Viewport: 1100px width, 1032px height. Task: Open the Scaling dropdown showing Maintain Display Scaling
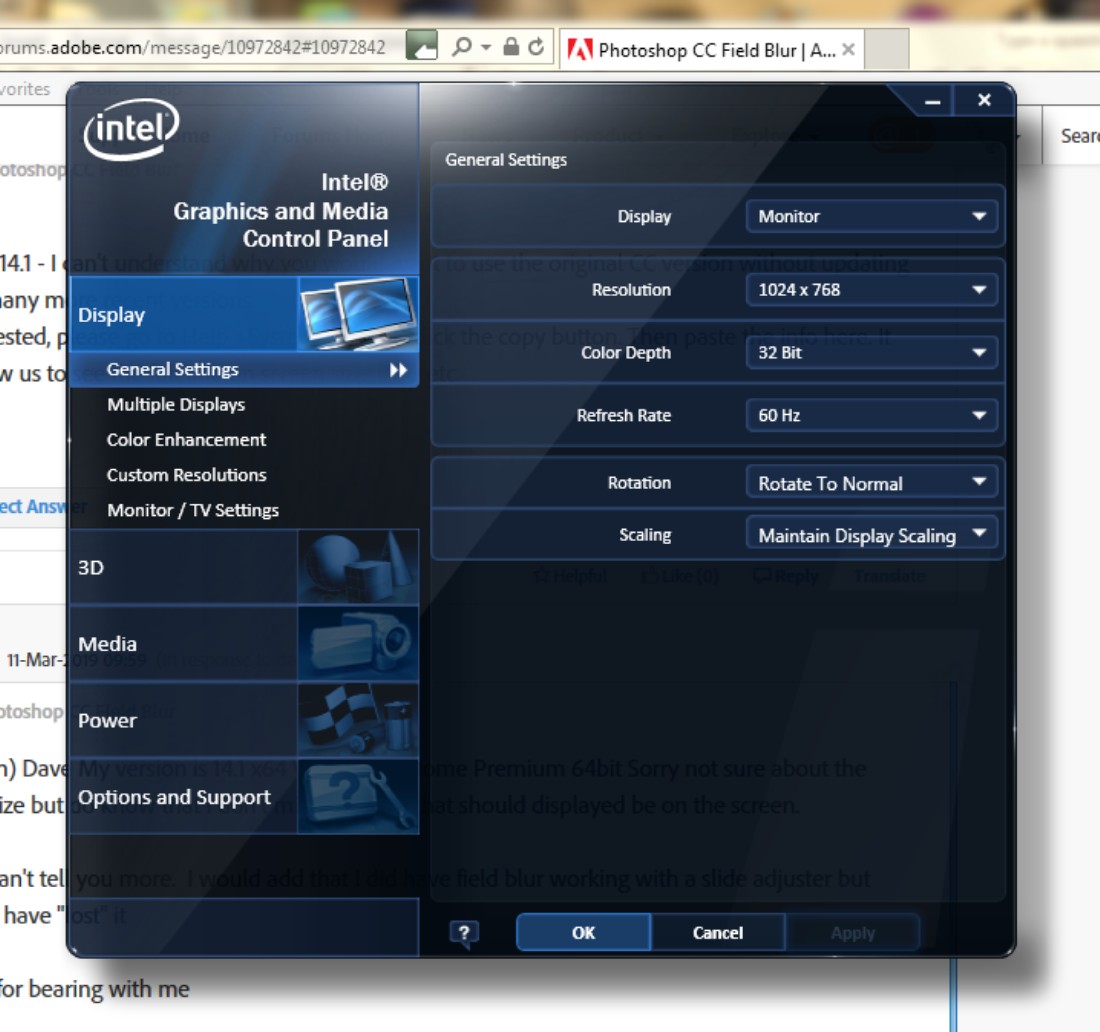click(871, 535)
